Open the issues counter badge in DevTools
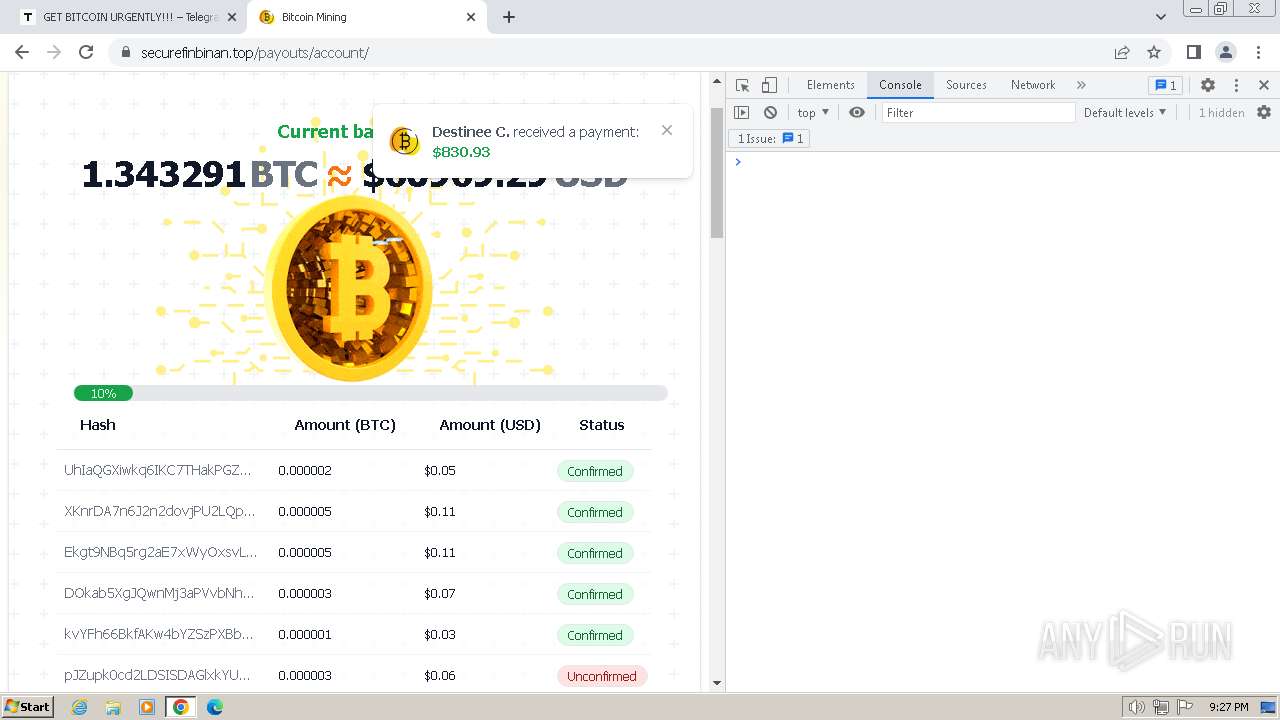 (1165, 85)
